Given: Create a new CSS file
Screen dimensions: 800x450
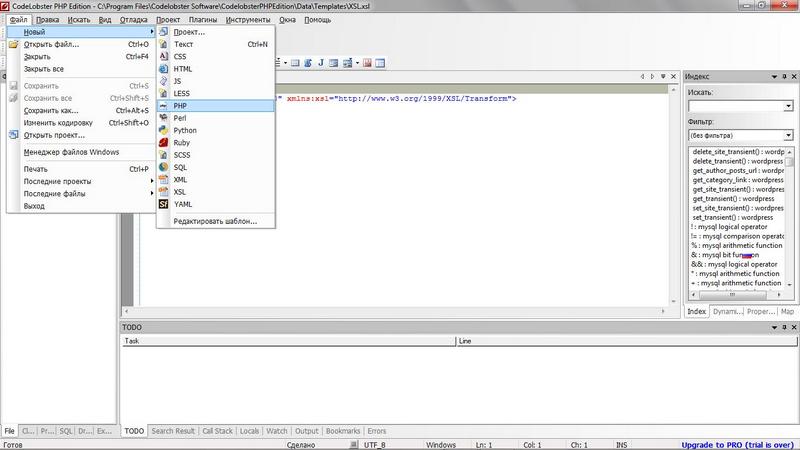Looking at the screenshot, I should [216, 57].
